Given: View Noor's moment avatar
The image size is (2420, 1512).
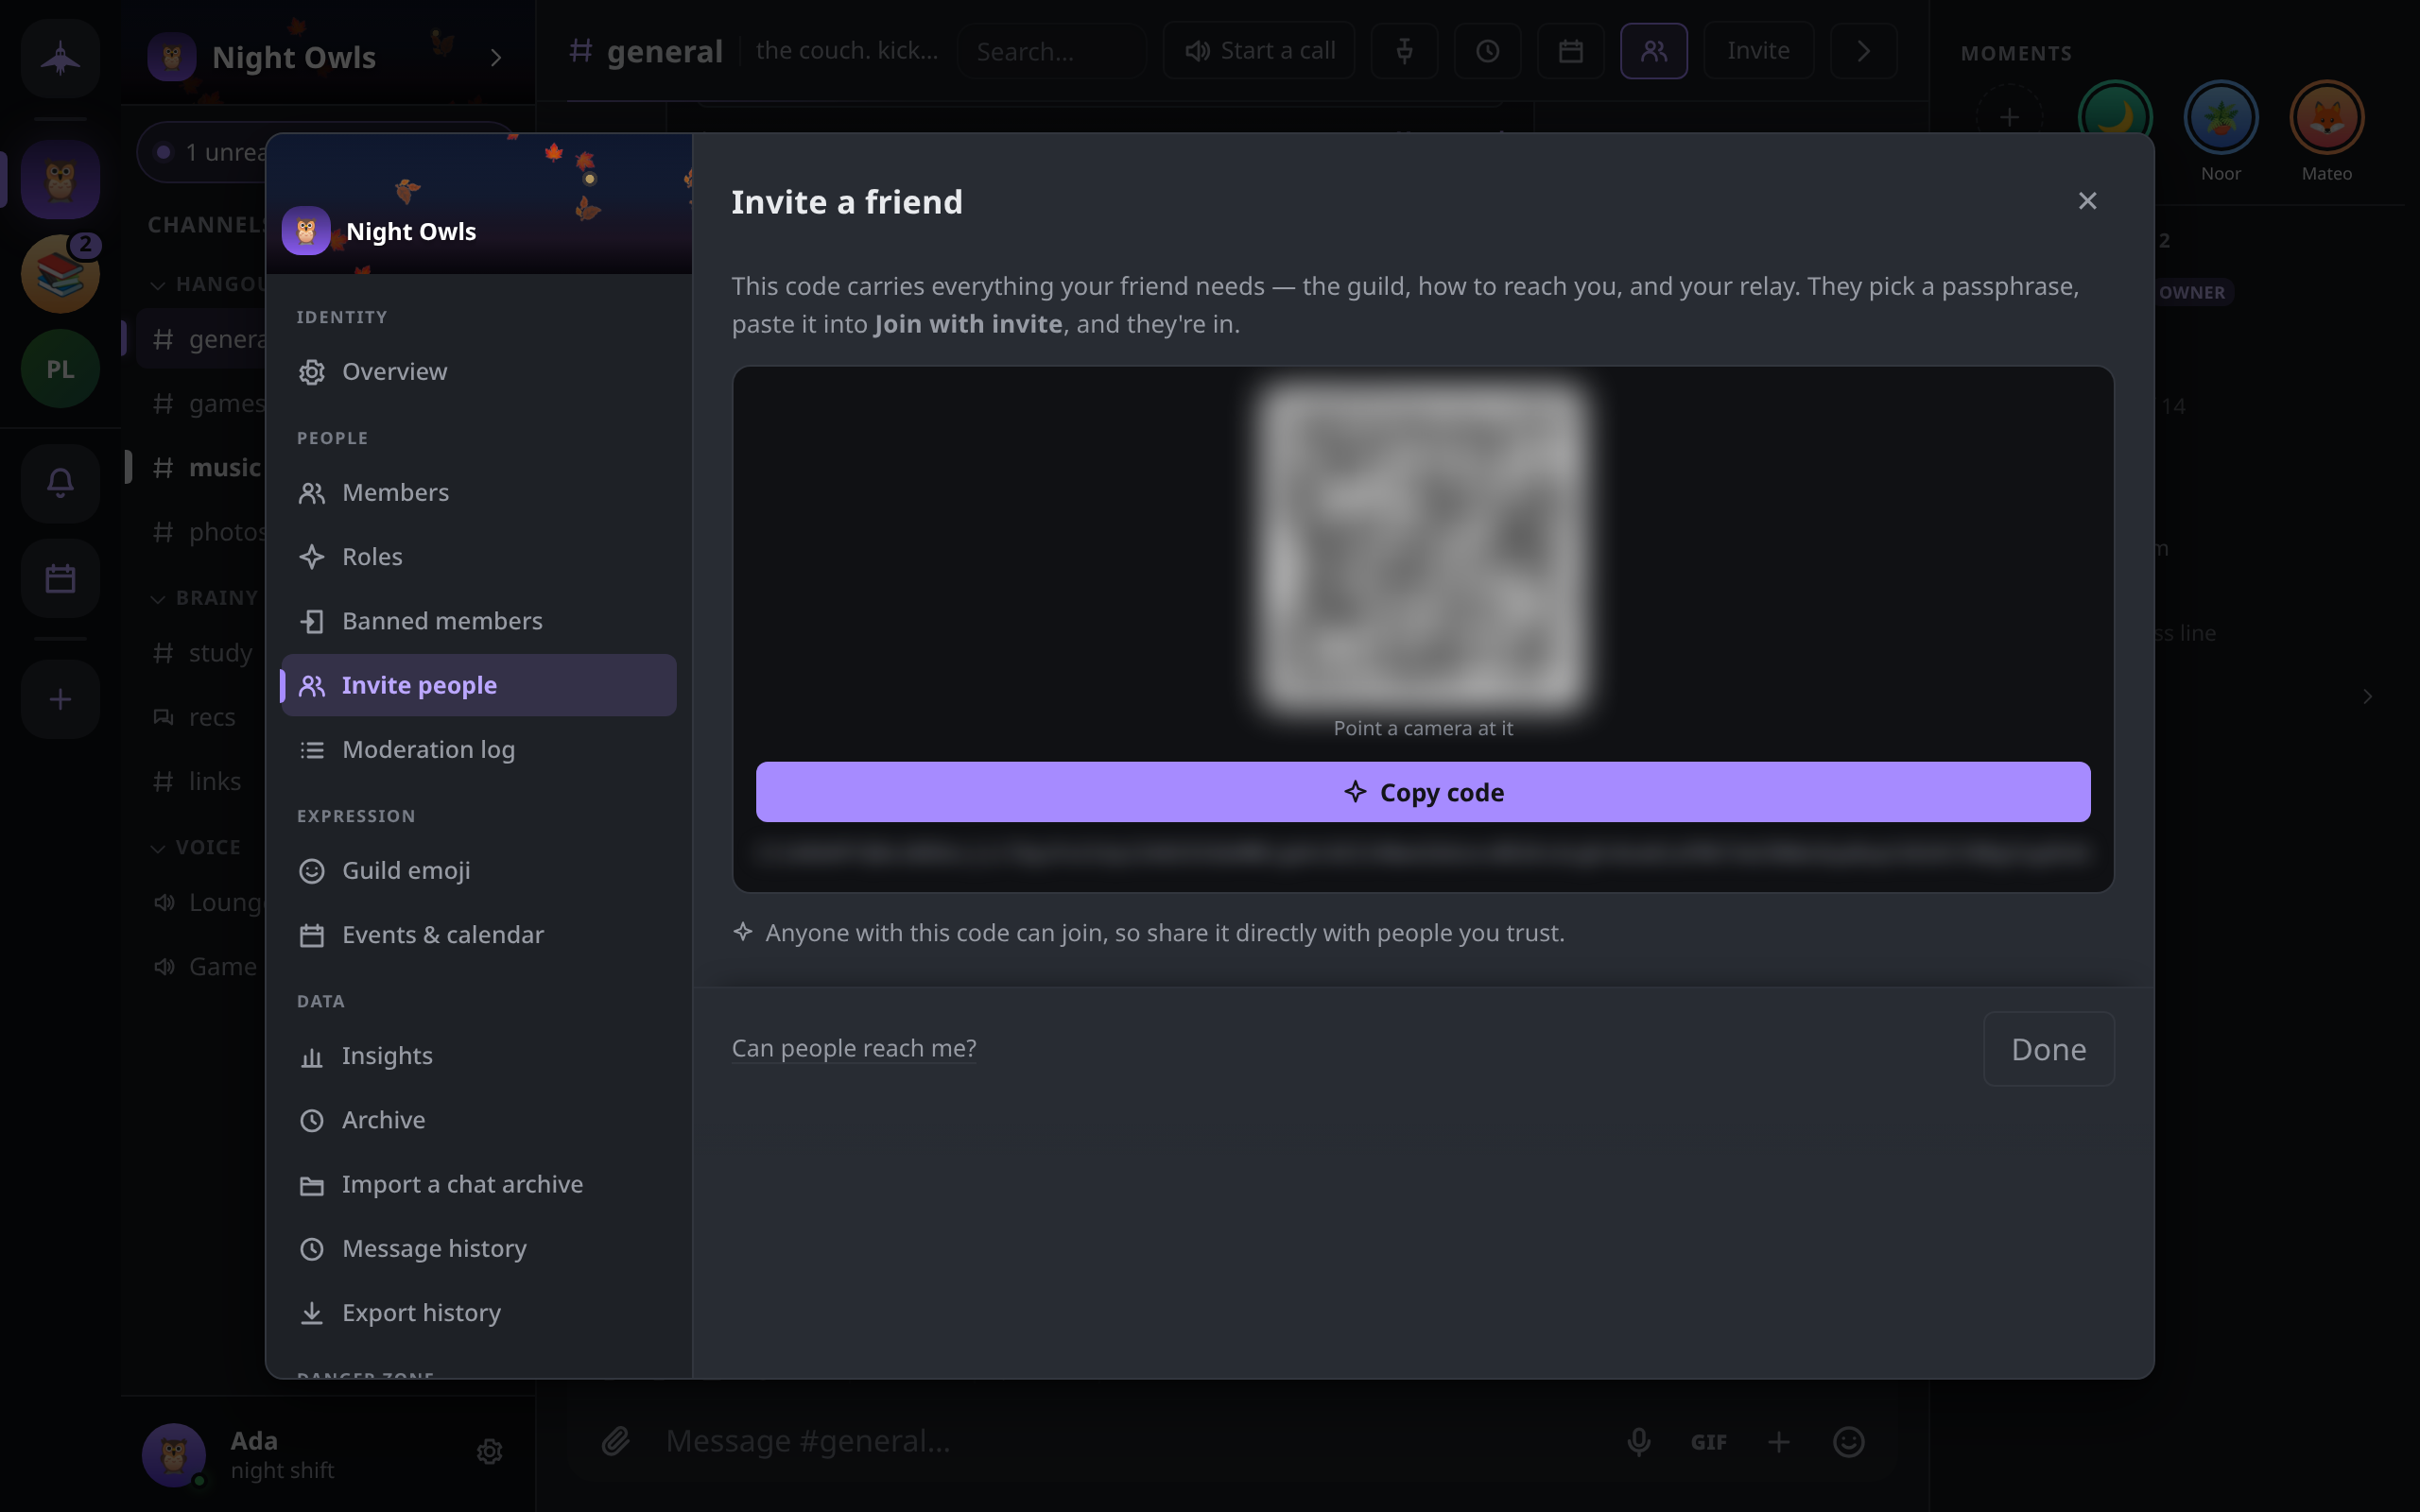Looking at the screenshot, I should [x=2220, y=118].
